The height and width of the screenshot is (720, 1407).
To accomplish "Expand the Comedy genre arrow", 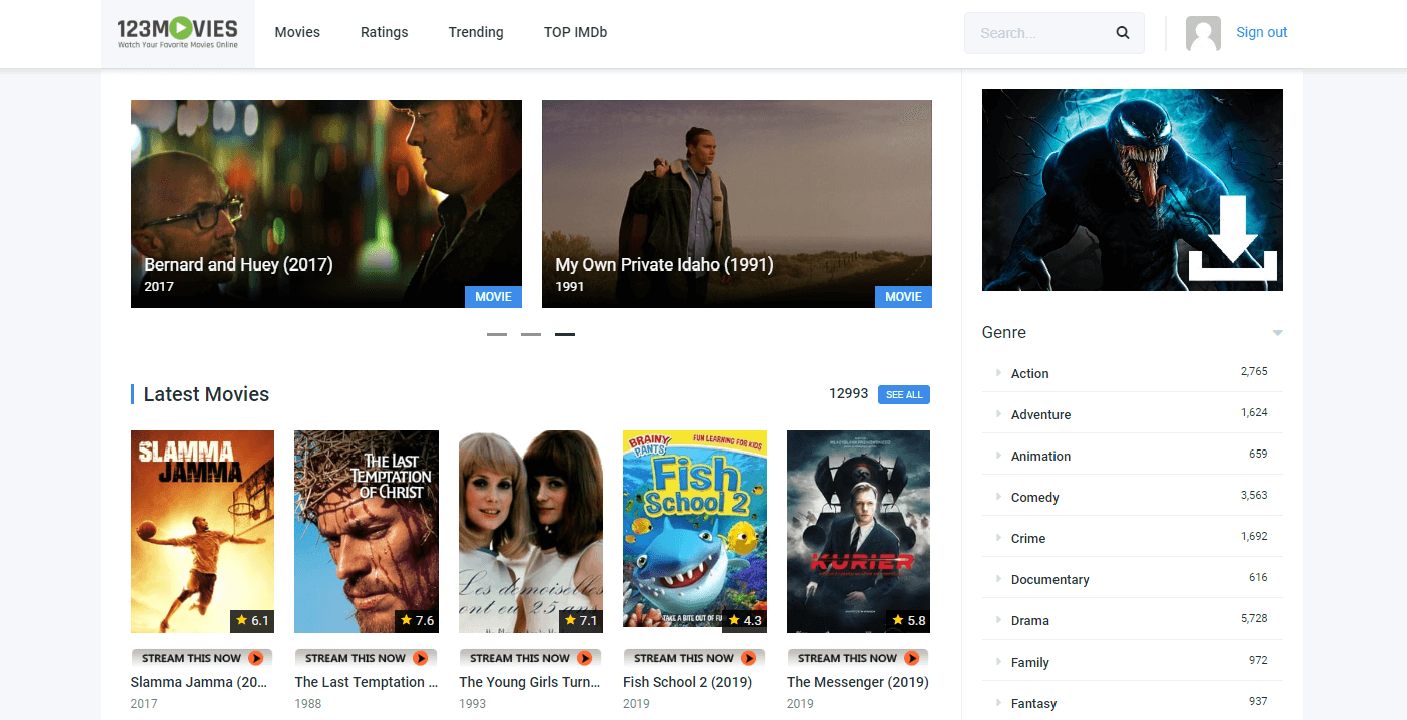I will click(x=998, y=497).
